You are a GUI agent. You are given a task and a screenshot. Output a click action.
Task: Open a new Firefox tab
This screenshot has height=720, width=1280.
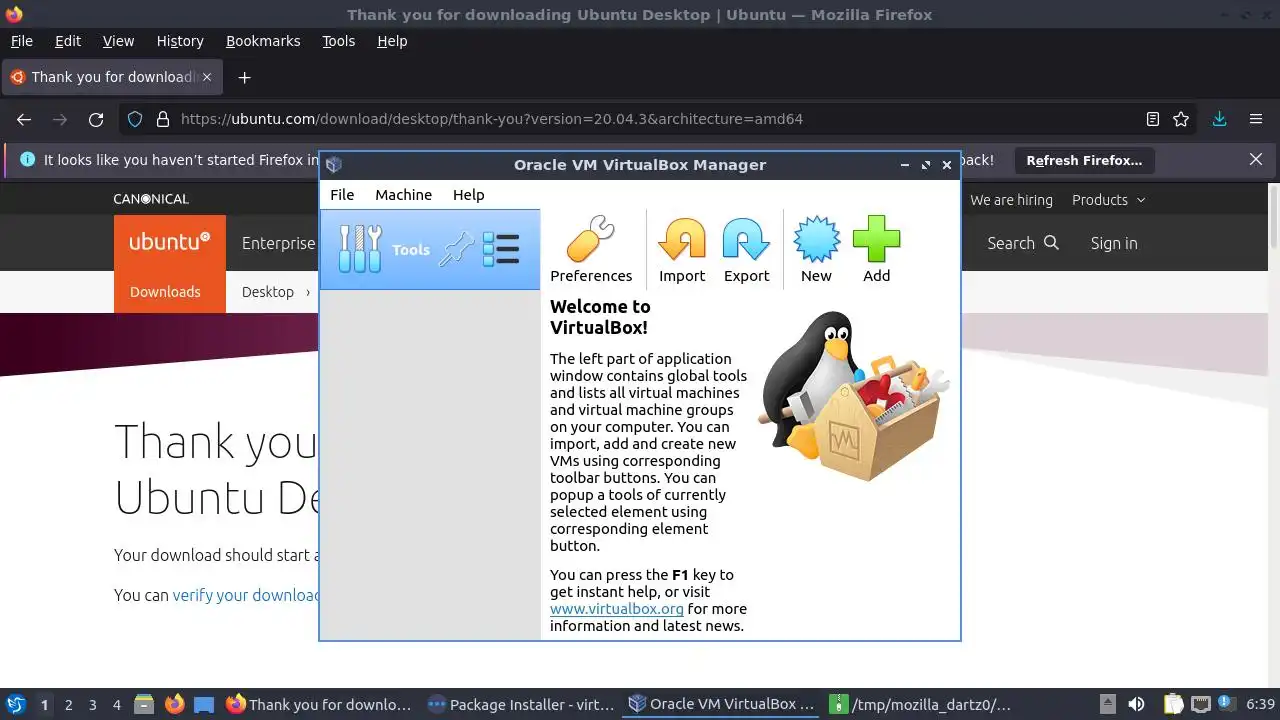click(x=244, y=77)
